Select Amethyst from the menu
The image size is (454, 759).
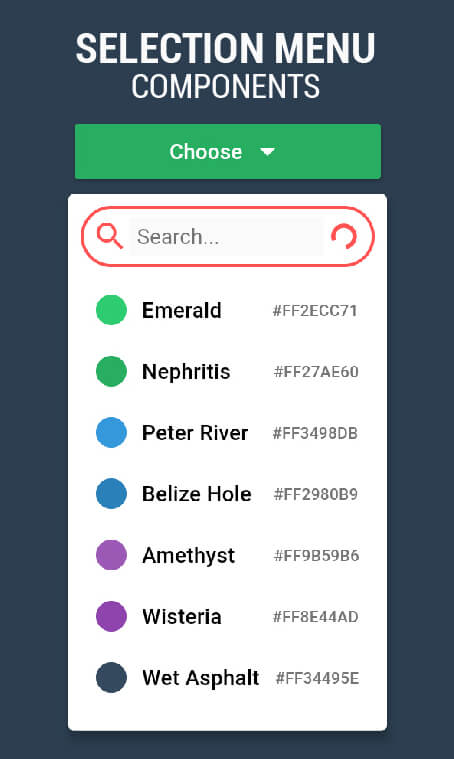point(227,555)
